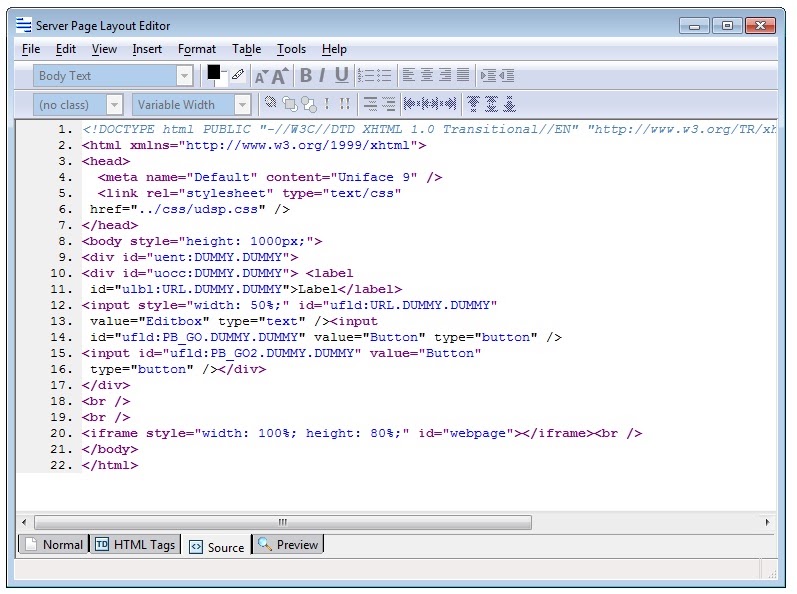Minimize the Server Page Layout Editor window
The height and width of the screenshot is (594, 797).
point(694,26)
